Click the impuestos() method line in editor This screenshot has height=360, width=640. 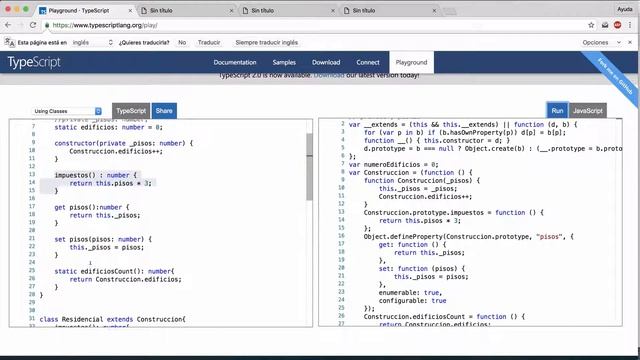tap(96, 175)
